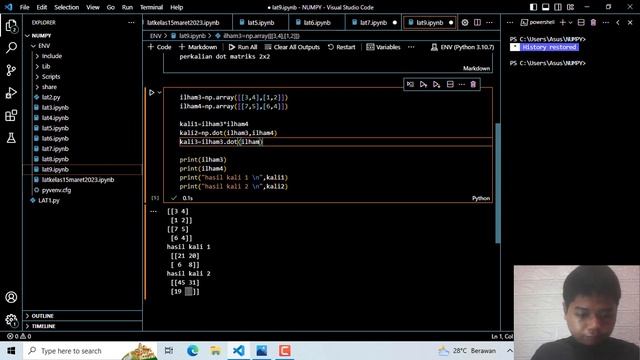Click the Windows Start button
Image resolution: width=640 pixels, height=360 pixels.
(11, 351)
